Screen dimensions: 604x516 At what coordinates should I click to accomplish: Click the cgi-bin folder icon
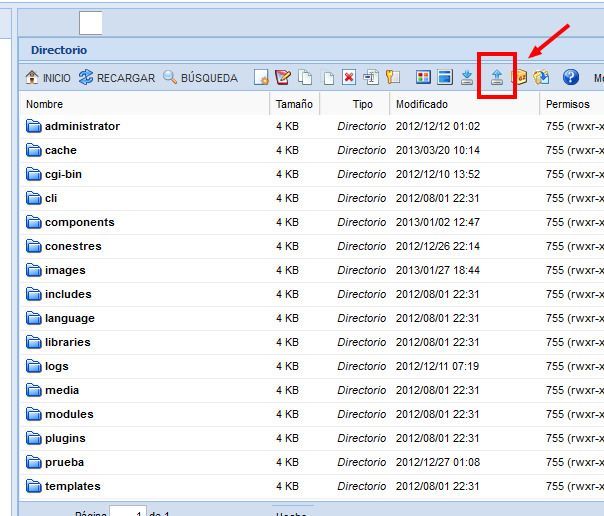34,174
